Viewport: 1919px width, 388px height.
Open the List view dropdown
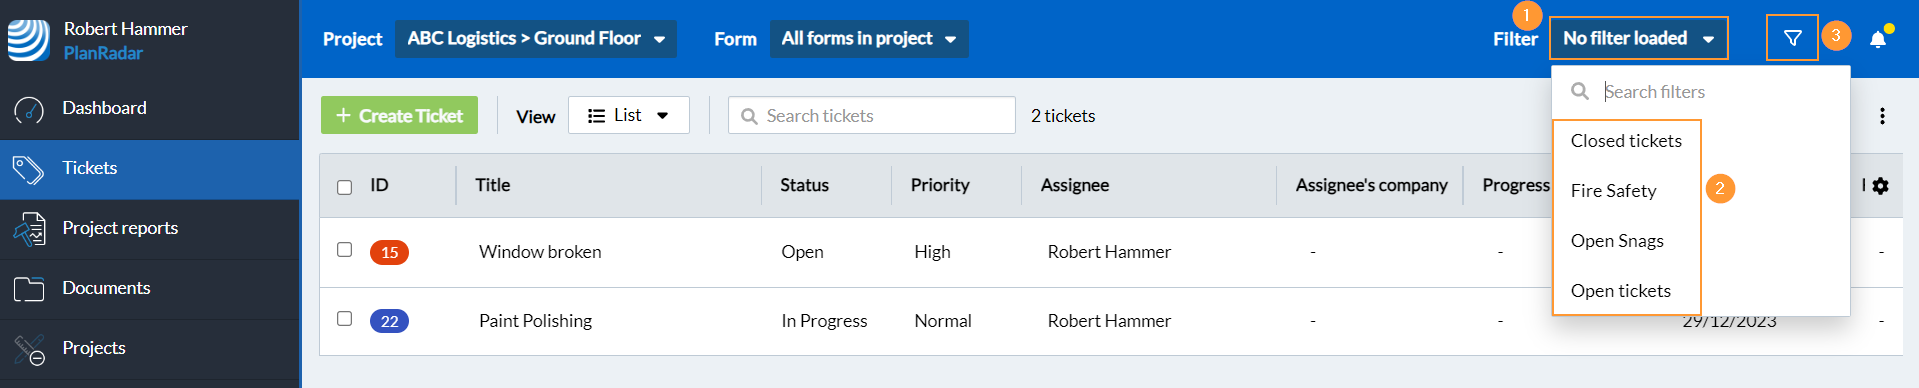[629, 115]
